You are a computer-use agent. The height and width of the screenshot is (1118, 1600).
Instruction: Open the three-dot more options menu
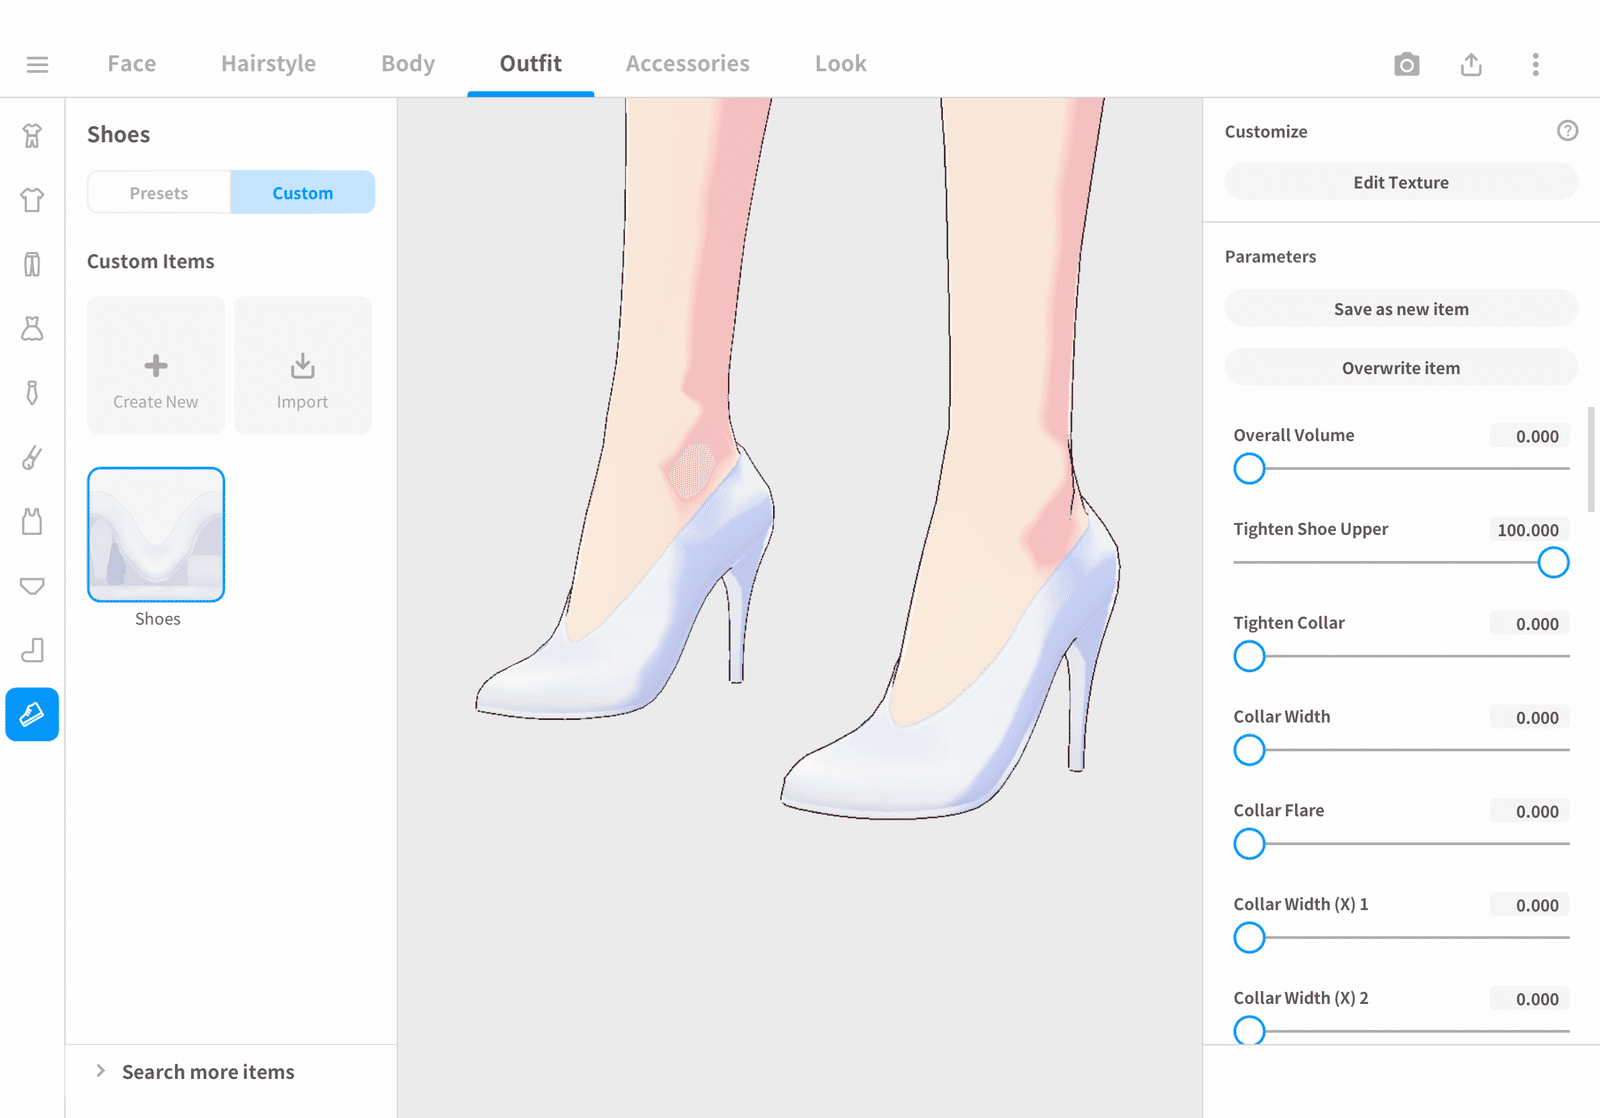coord(1535,65)
